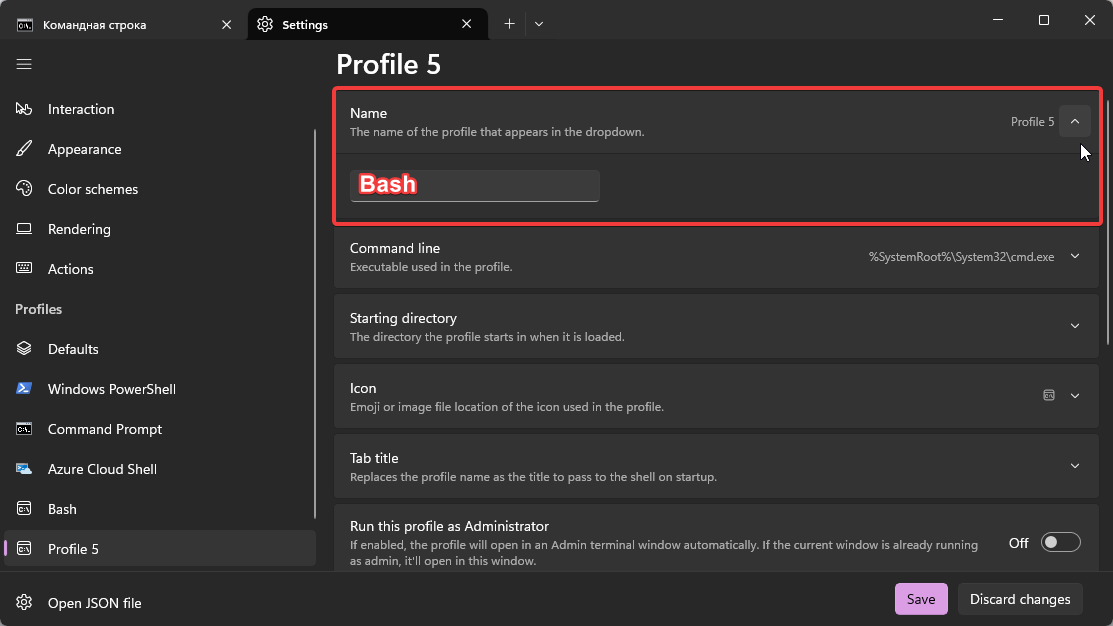
Task: Collapse the Name setting section
Action: [1075, 122]
